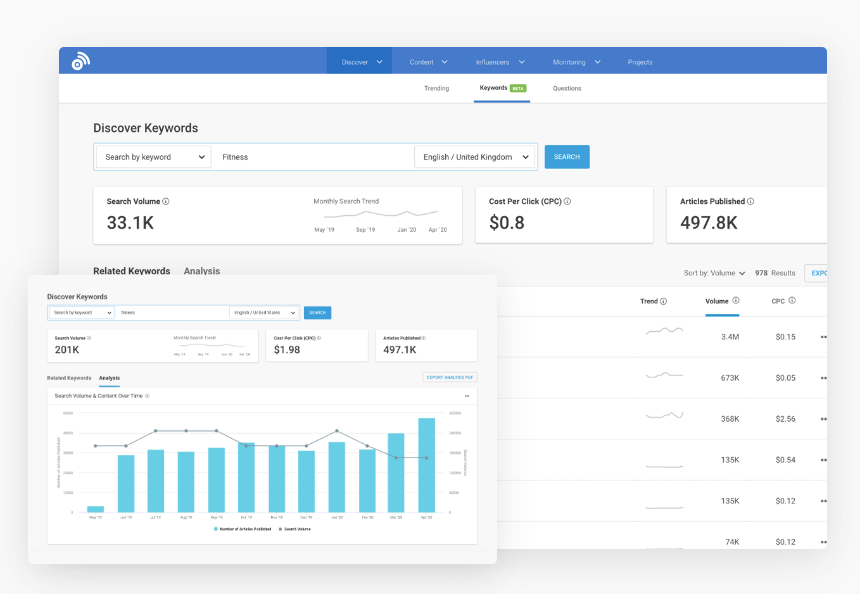Click the info icon next to Articles Published
Screen dimensions: 860x594
(752, 201)
